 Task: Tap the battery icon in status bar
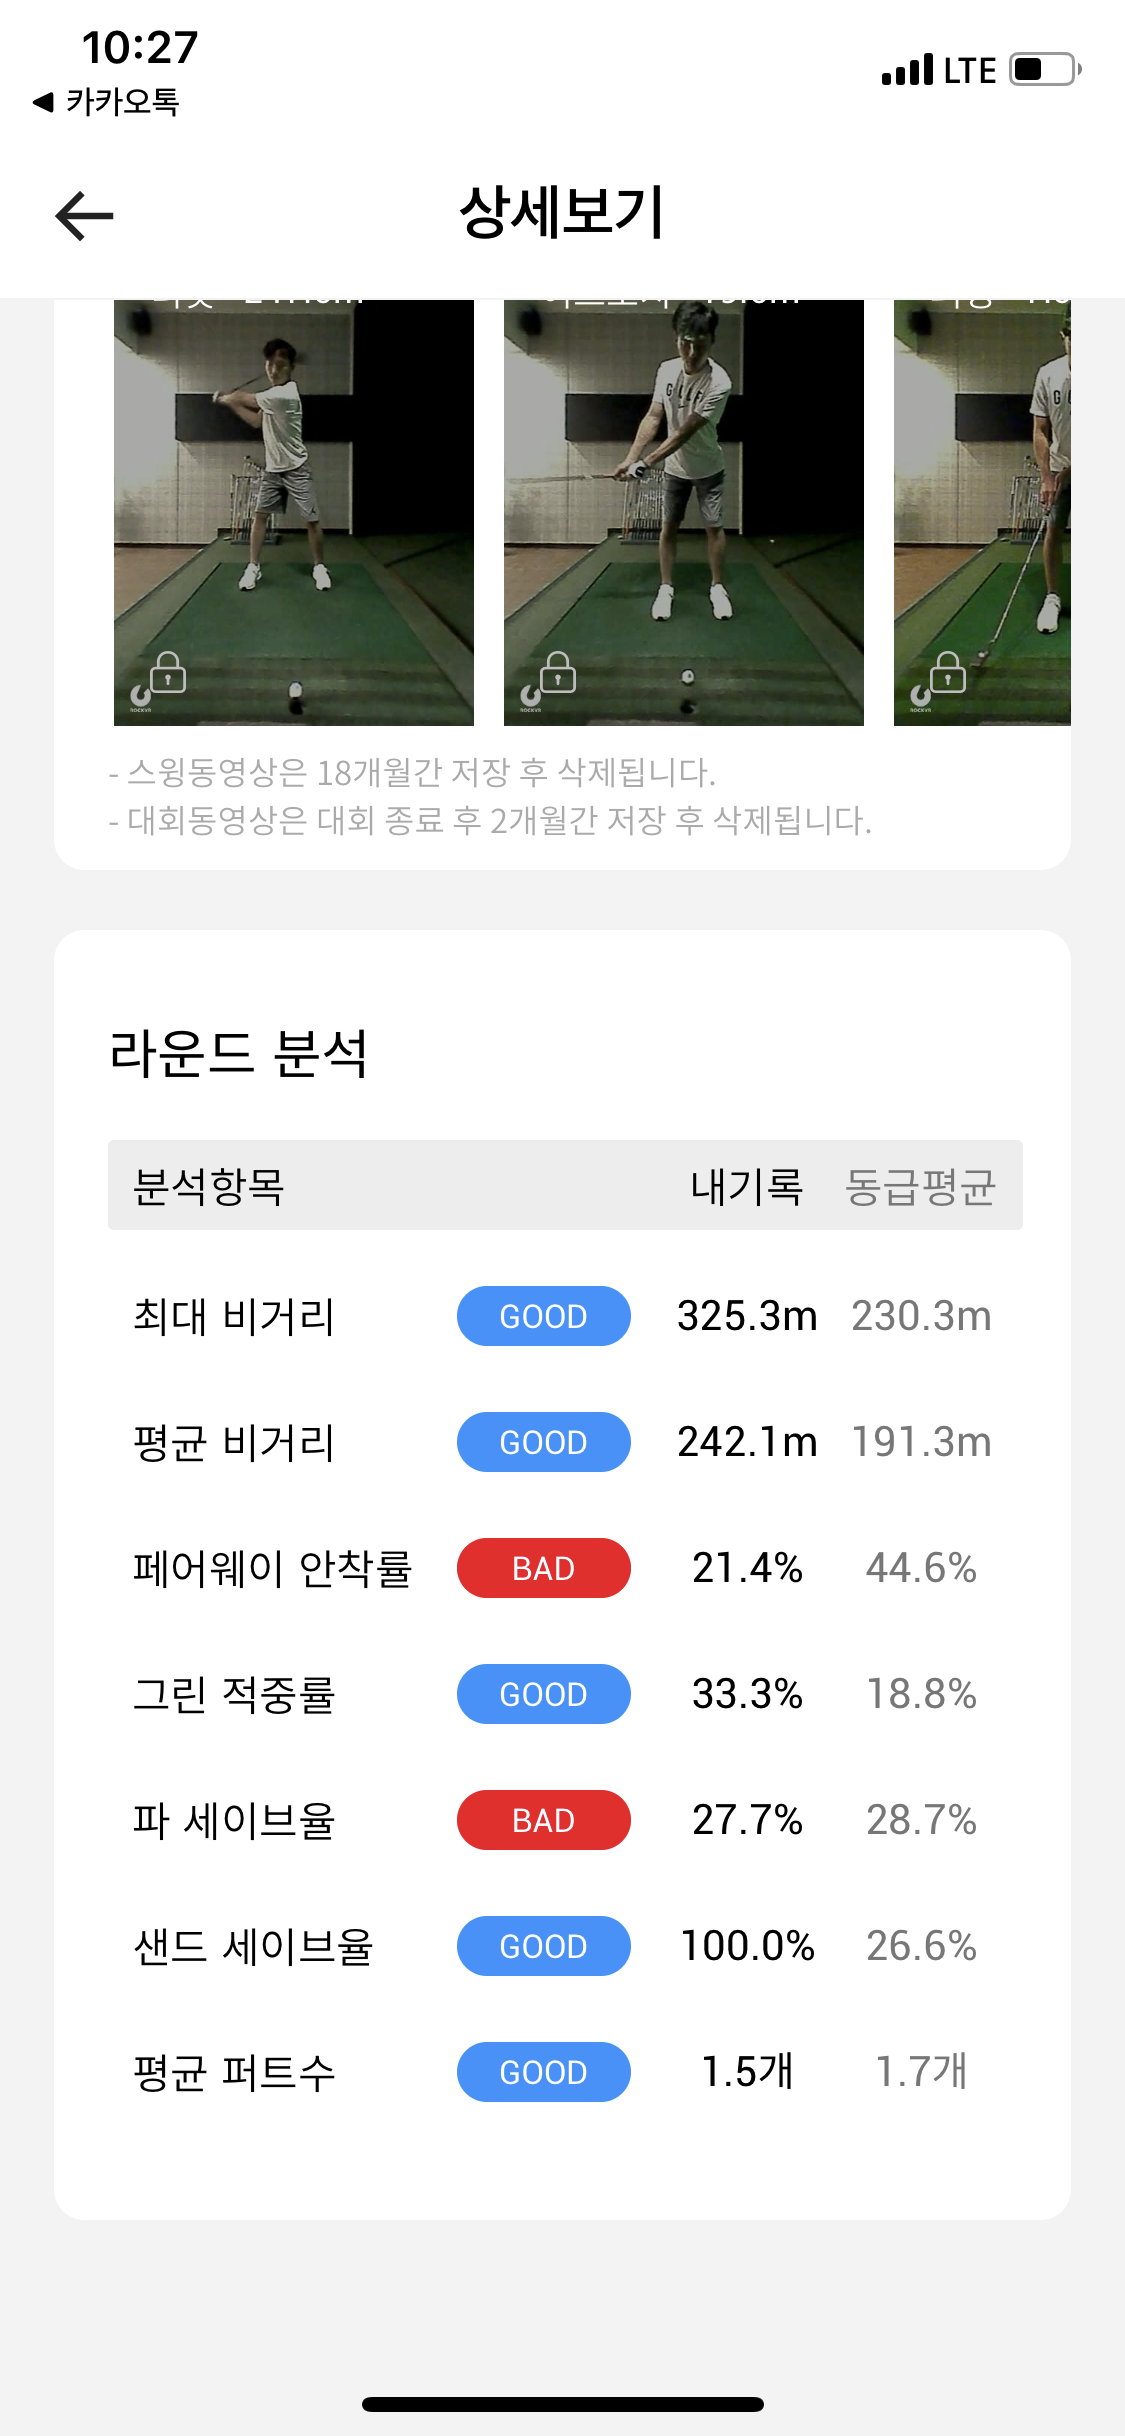[x=1045, y=70]
